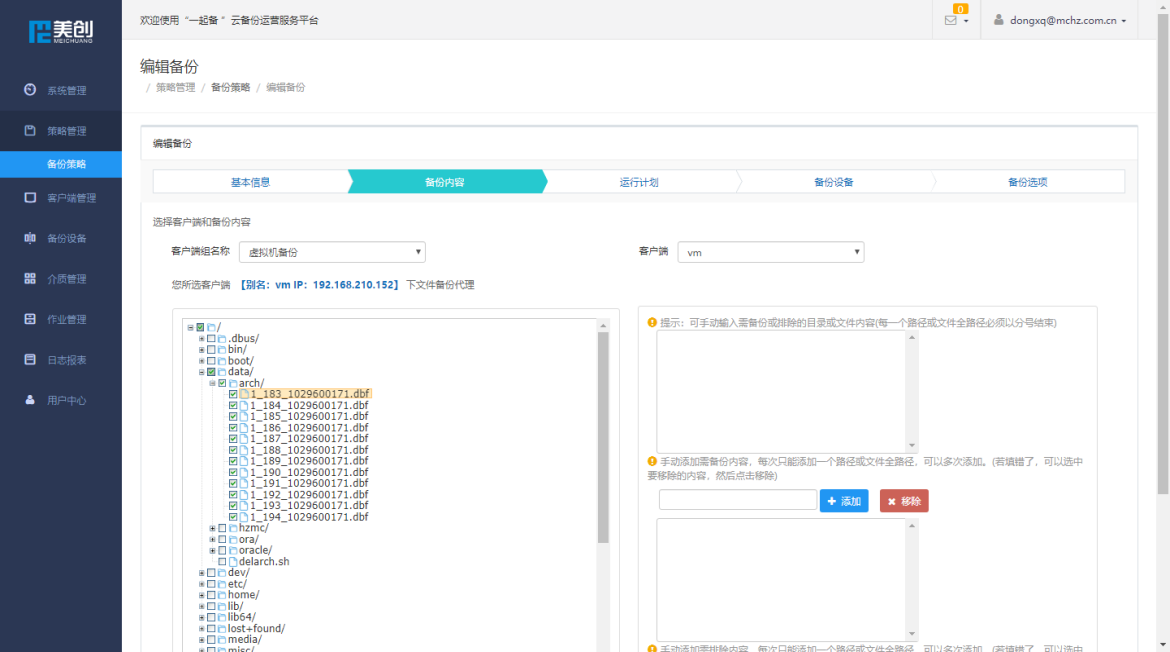The image size is (1170, 652).
Task: Check the bin/ folder checkbox
Action: point(211,349)
